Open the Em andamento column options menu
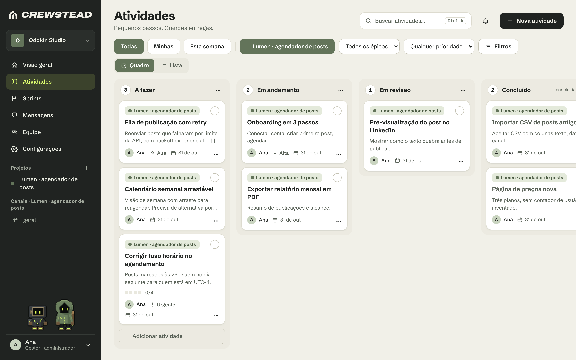Viewport: 576px width, 360px height. click(x=341, y=90)
